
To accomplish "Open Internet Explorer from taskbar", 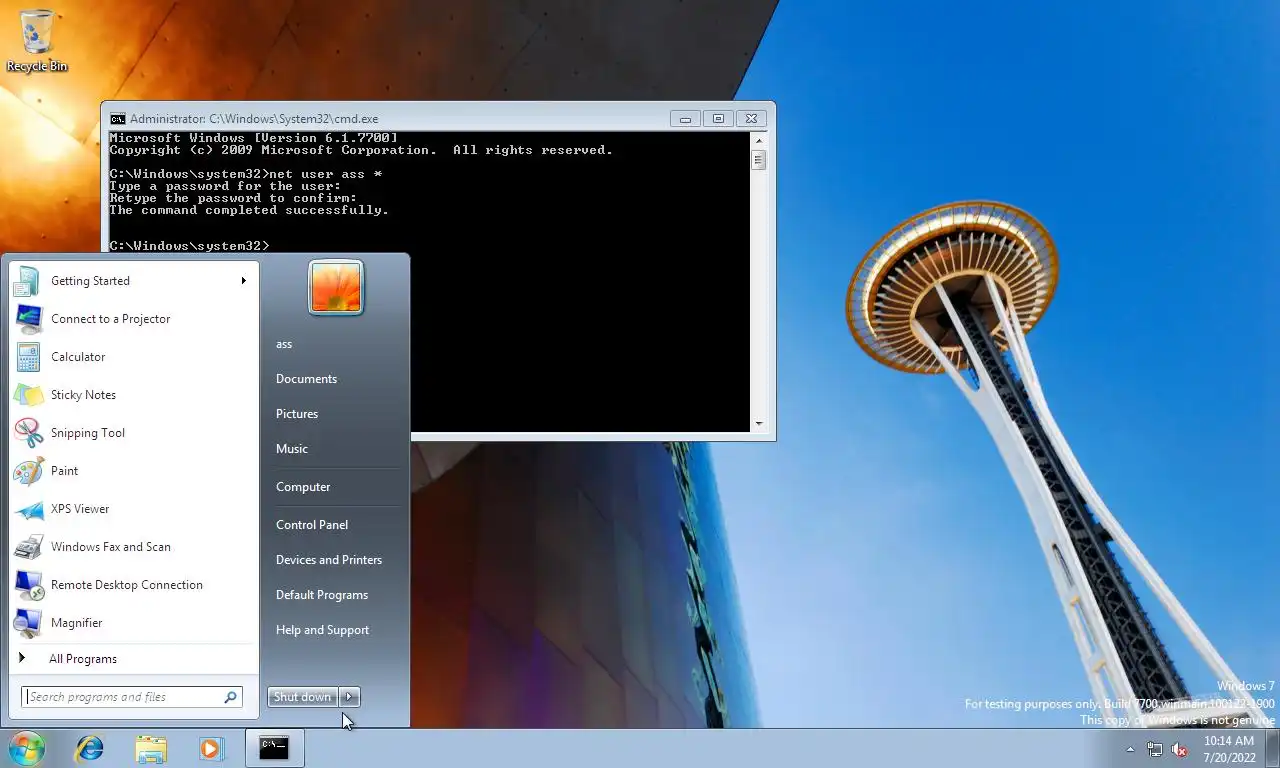I will 89,747.
